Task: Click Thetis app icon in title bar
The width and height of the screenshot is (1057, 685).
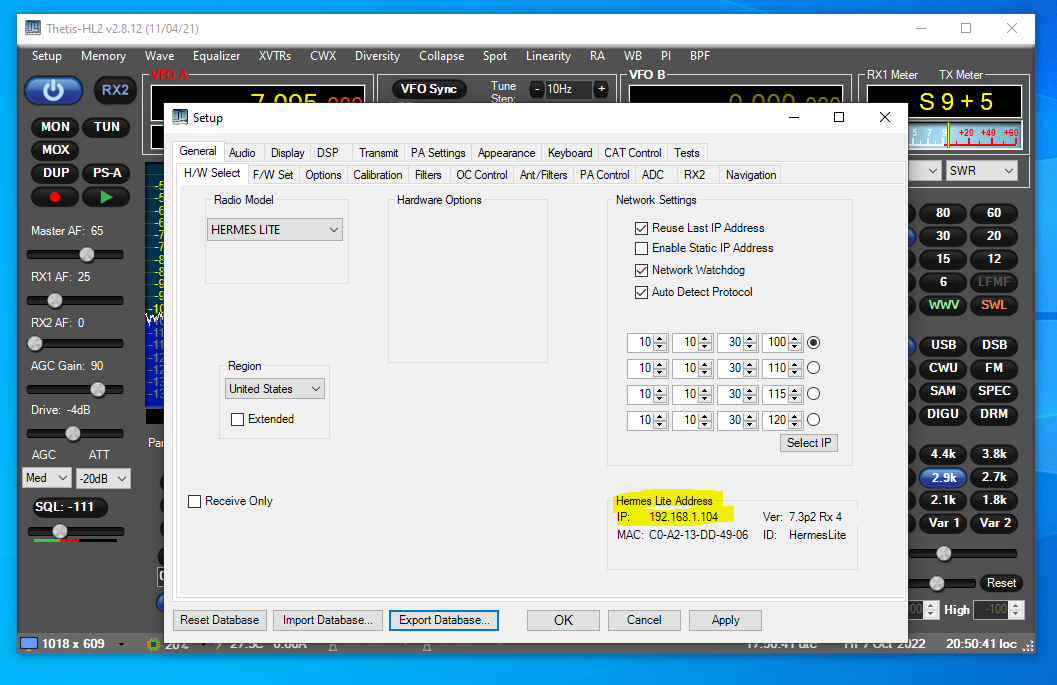Action: pos(32,28)
